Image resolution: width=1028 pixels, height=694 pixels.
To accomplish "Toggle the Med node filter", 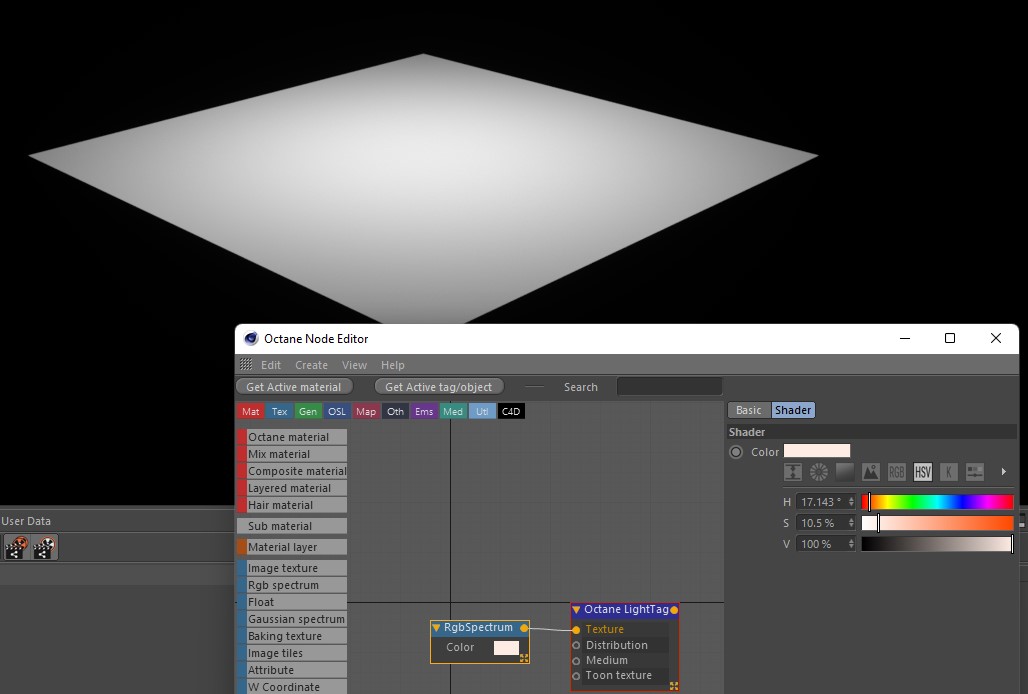I will (453, 412).
